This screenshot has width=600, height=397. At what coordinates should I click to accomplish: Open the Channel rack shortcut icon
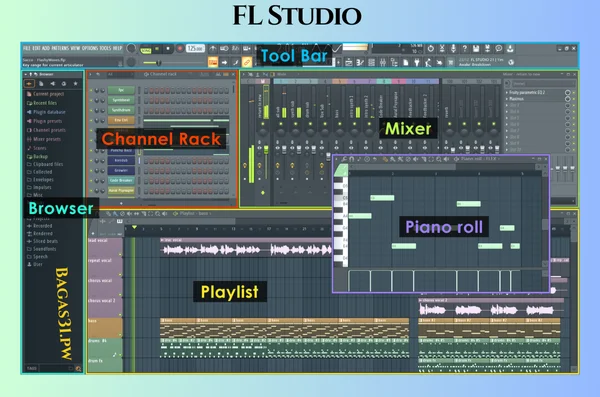[371, 62]
